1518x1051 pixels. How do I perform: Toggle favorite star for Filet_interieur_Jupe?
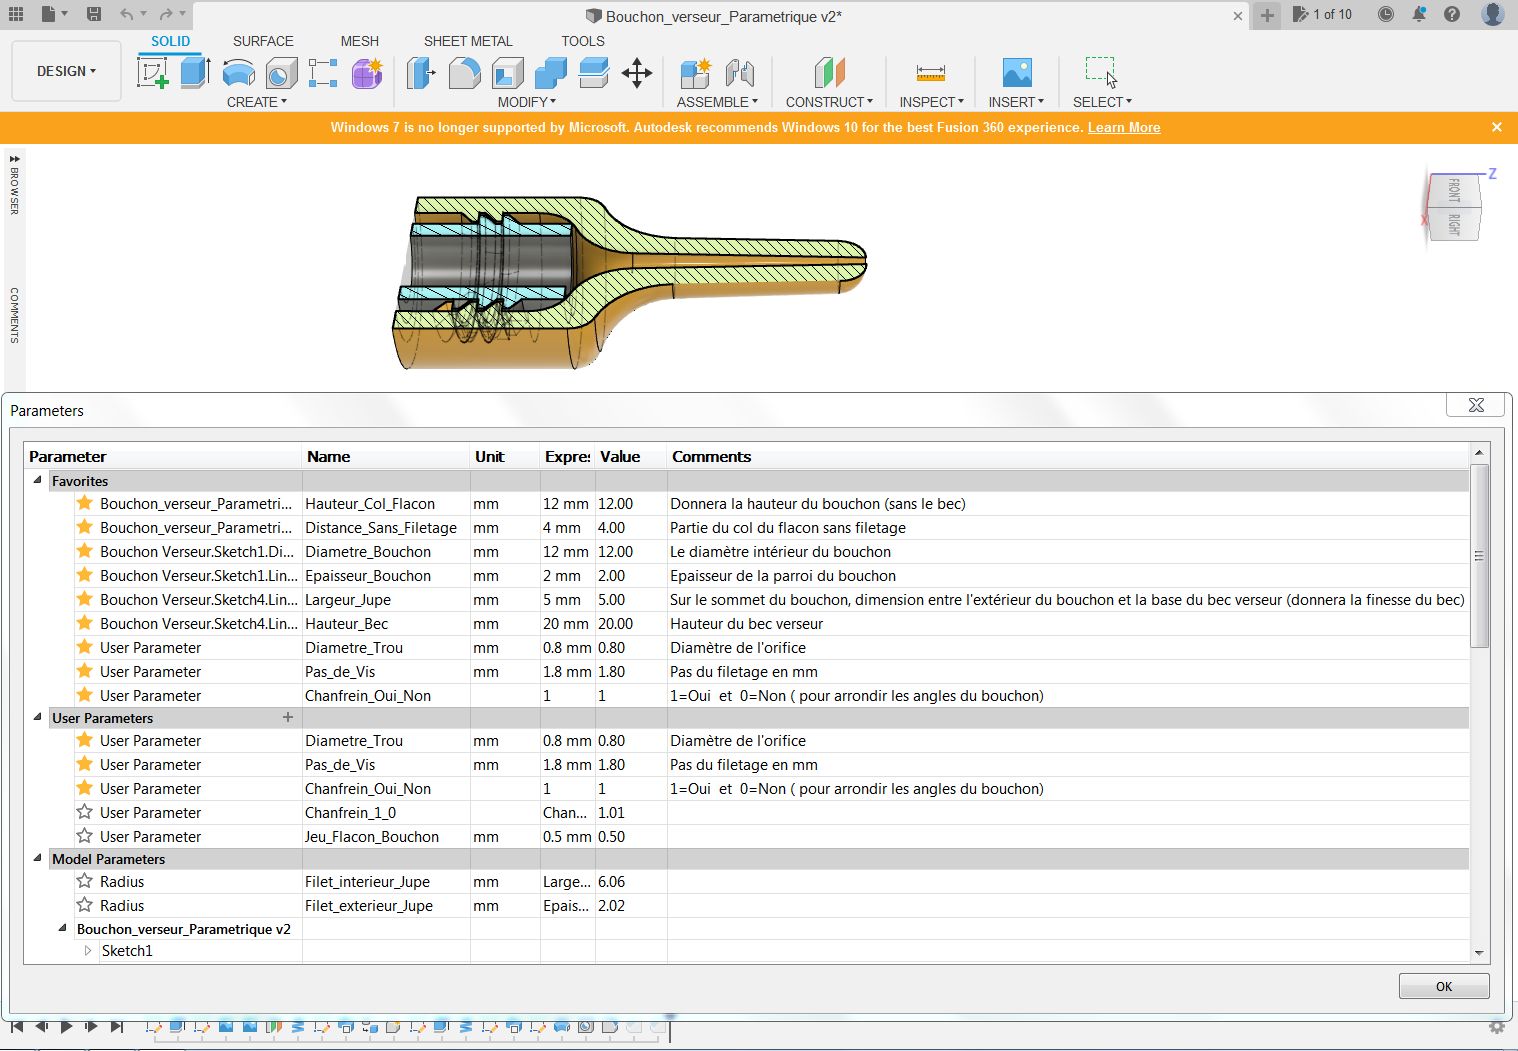85,881
